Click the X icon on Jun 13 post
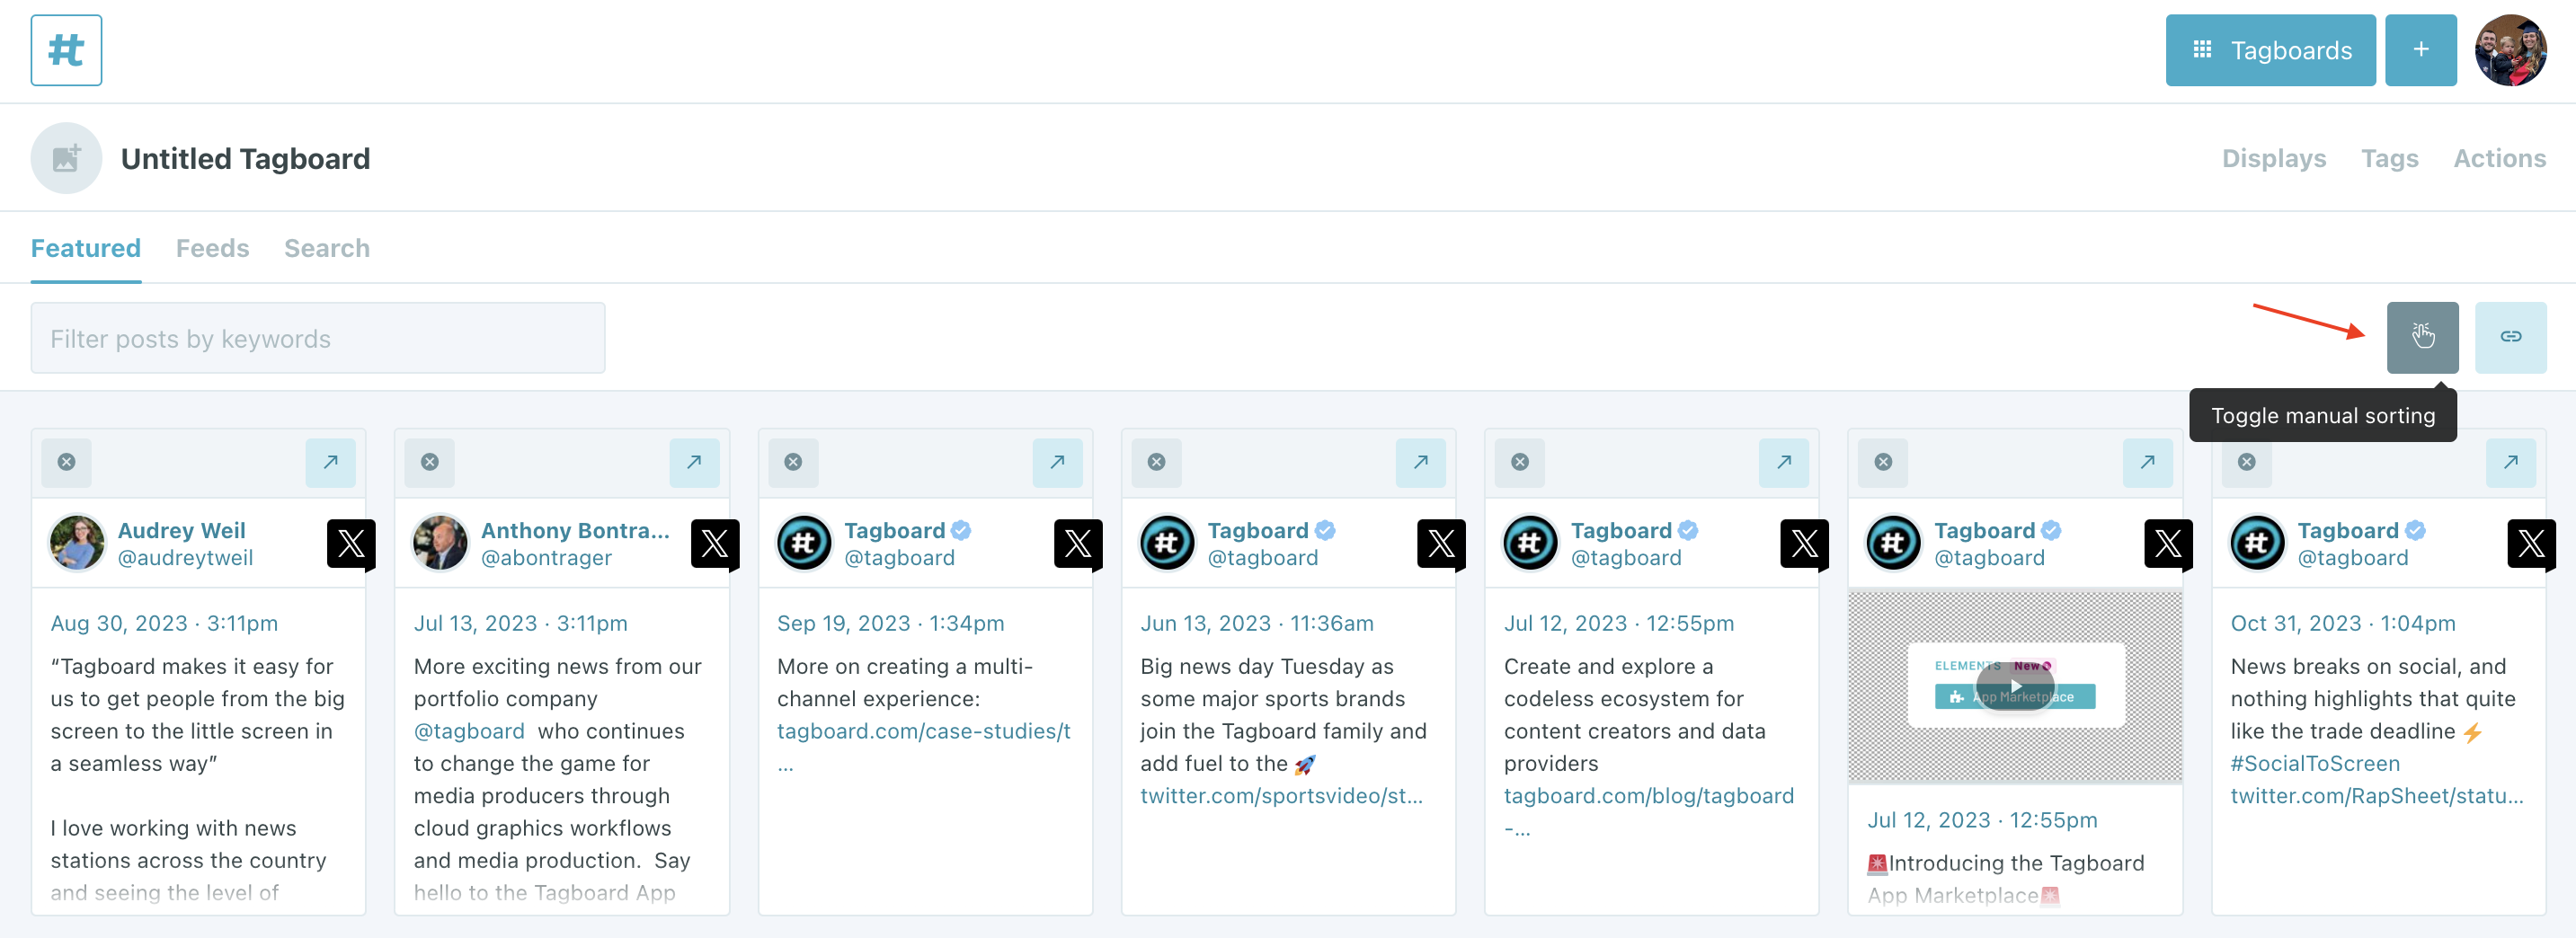 [x=1441, y=544]
